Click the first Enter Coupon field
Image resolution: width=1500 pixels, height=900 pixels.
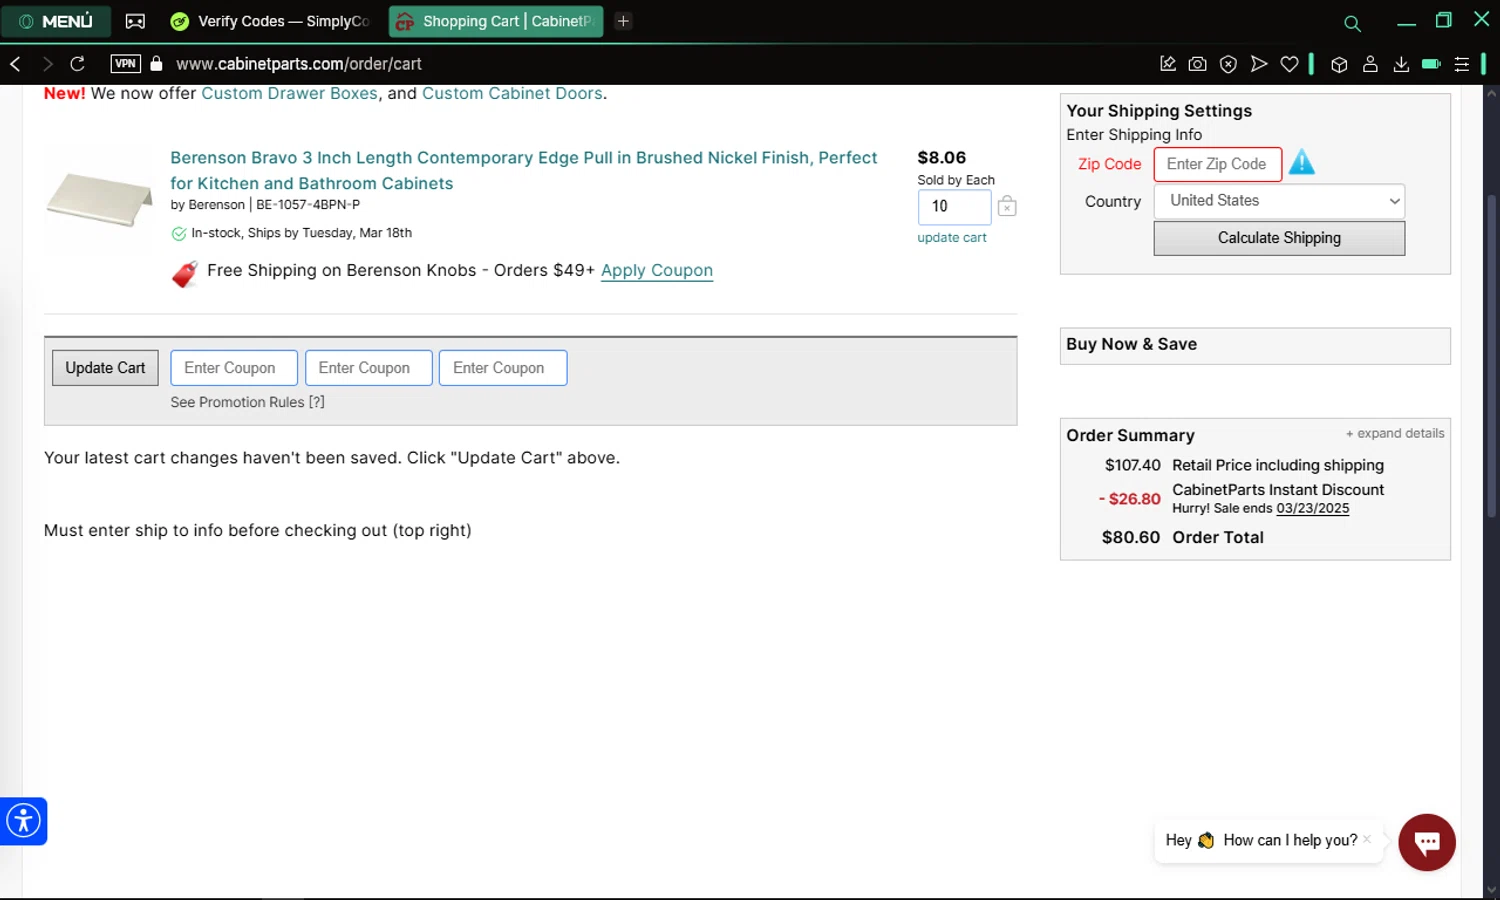[x=234, y=368]
